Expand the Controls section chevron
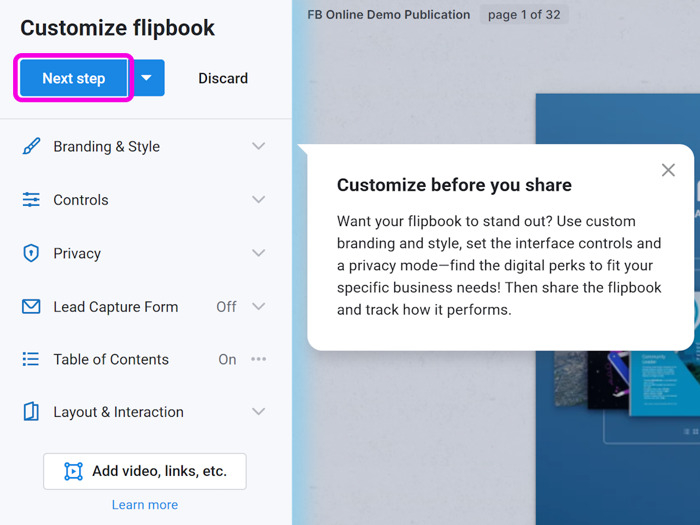Viewport: 700px width, 525px height. (x=258, y=199)
